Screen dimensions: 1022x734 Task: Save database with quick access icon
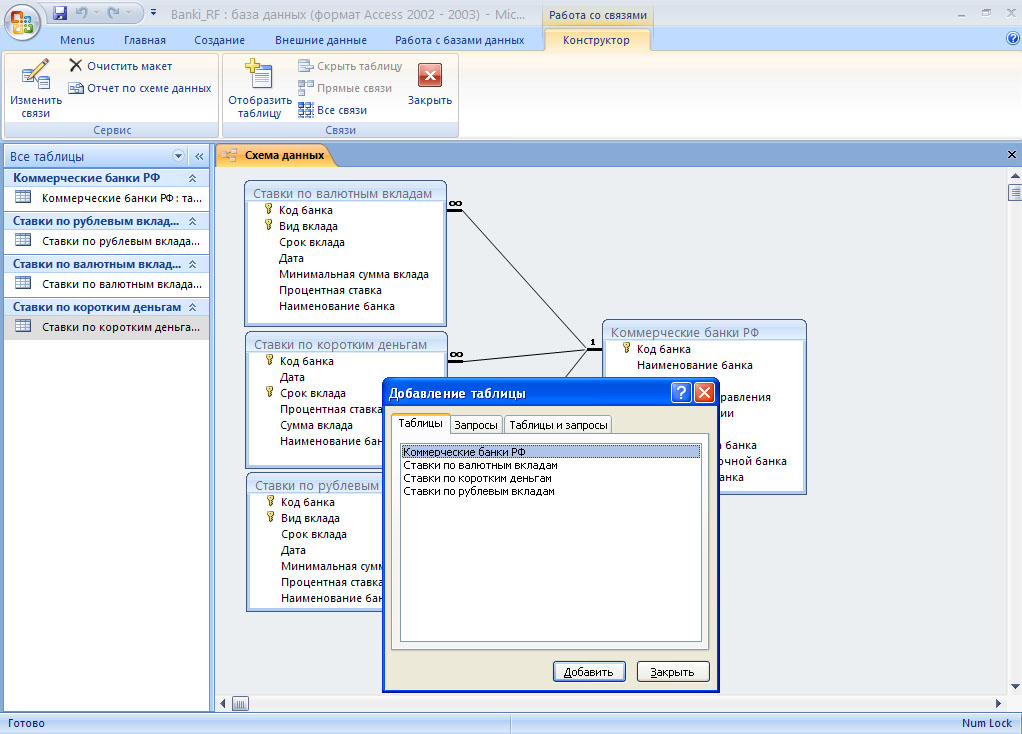60,12
